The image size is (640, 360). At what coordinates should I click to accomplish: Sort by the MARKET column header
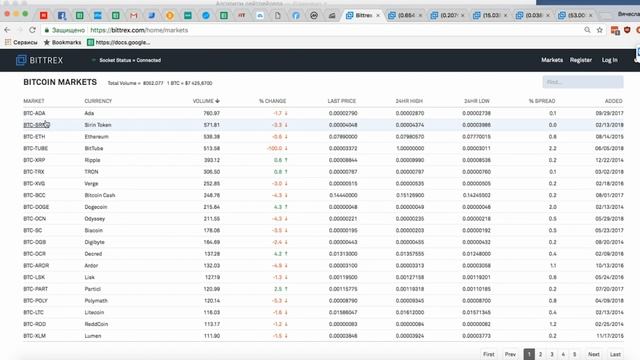[x=34, y=101]
